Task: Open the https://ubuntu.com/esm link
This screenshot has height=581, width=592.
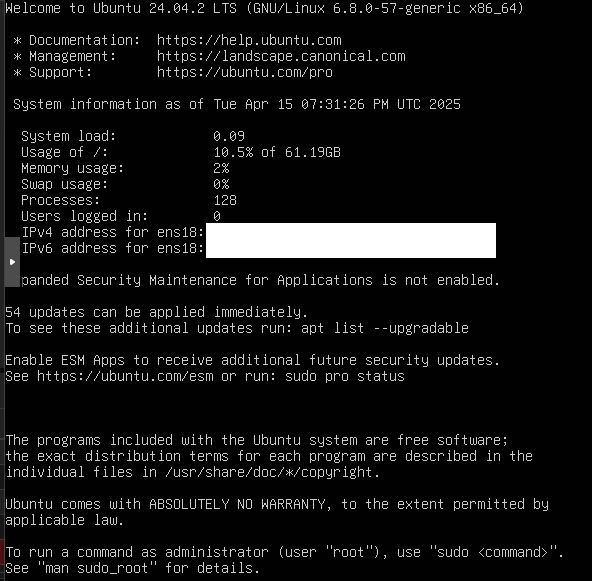Action: [x=125, y=376]
